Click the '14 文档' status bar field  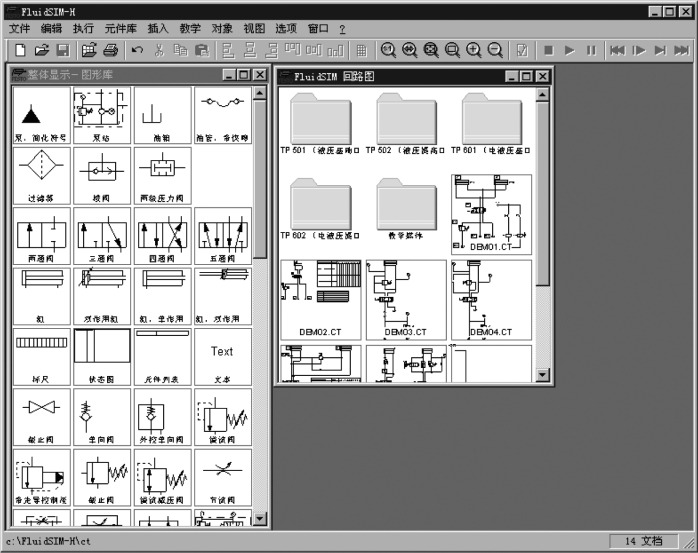tap(644, 541)
